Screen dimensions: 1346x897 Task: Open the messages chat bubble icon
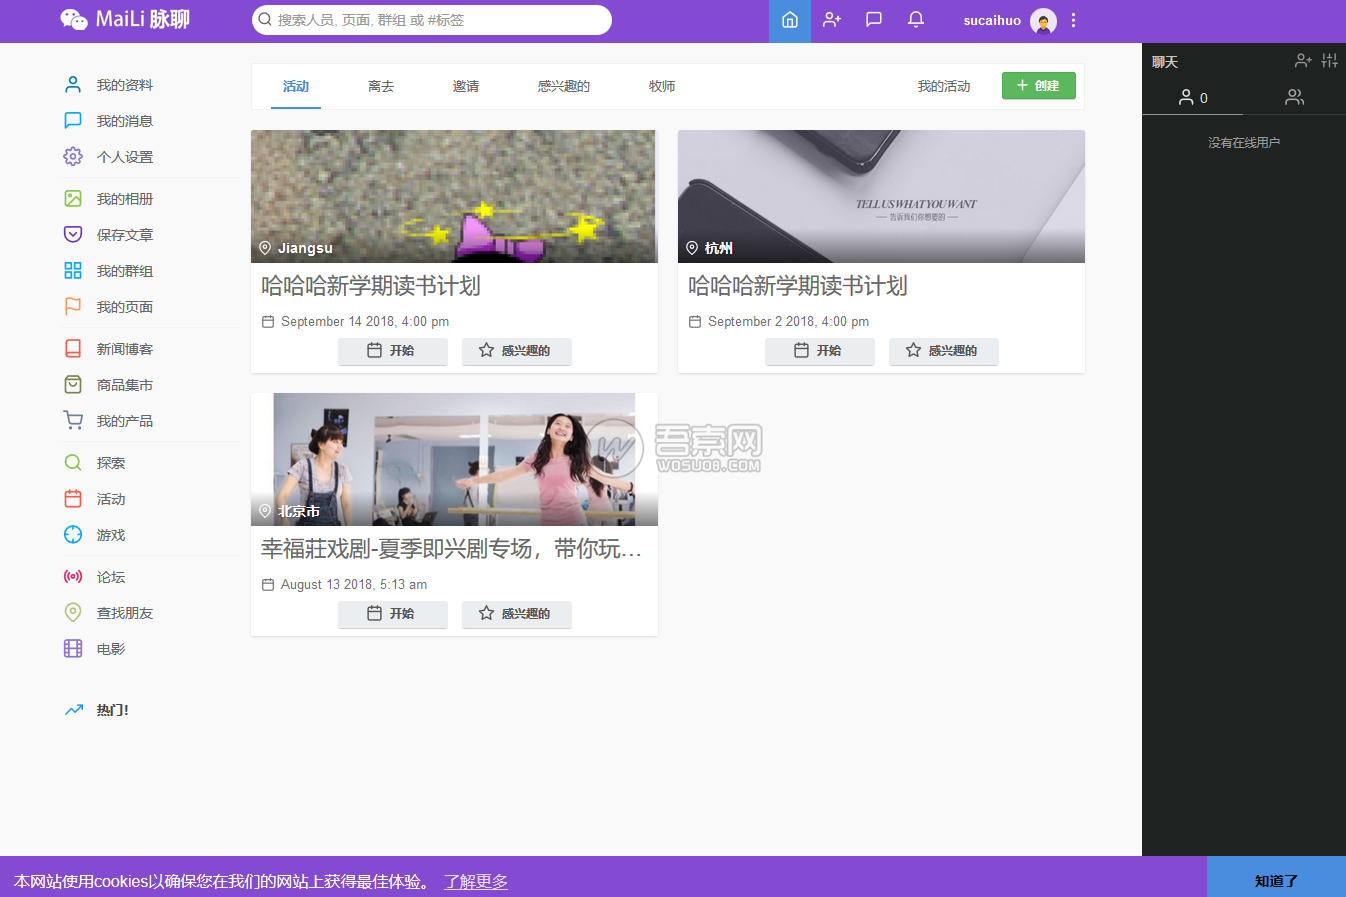click(x=873, y=20)
